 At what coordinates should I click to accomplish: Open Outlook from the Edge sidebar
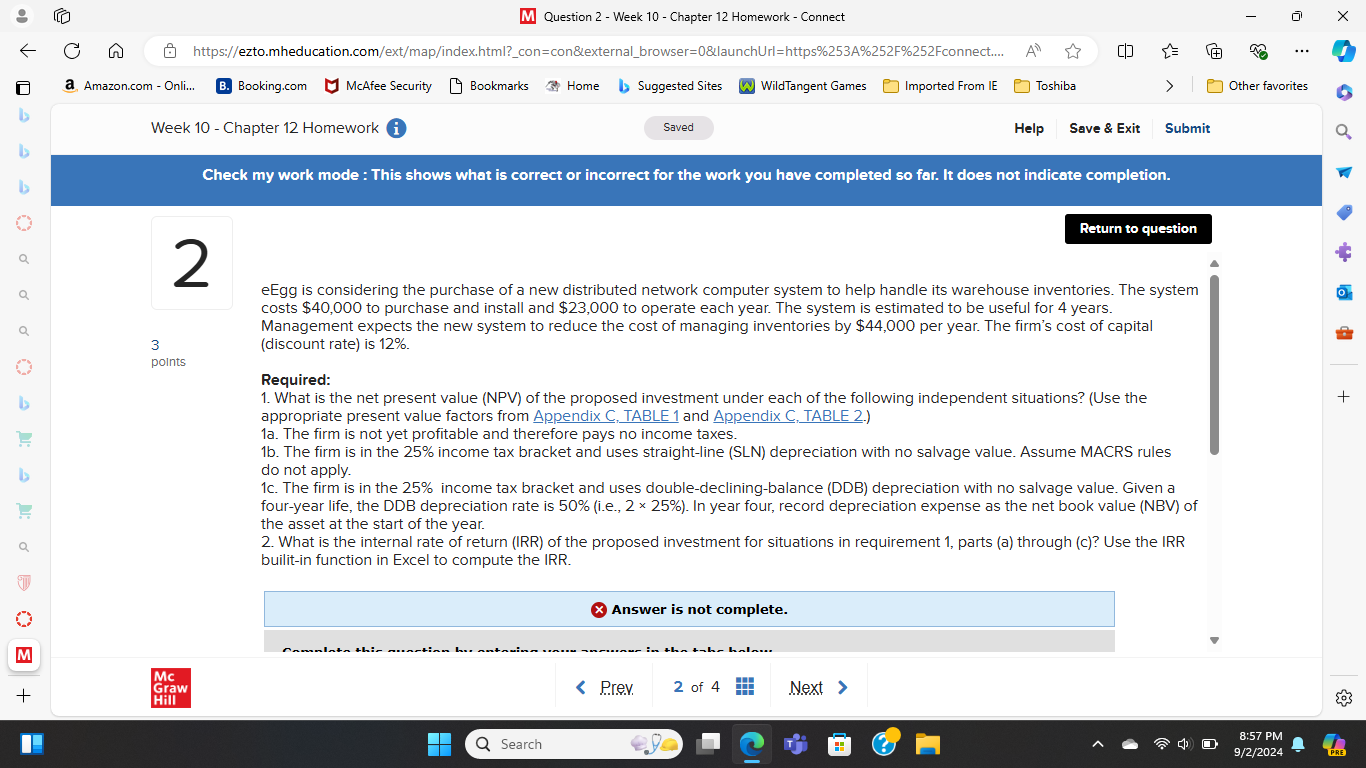tap(1344, 292)
